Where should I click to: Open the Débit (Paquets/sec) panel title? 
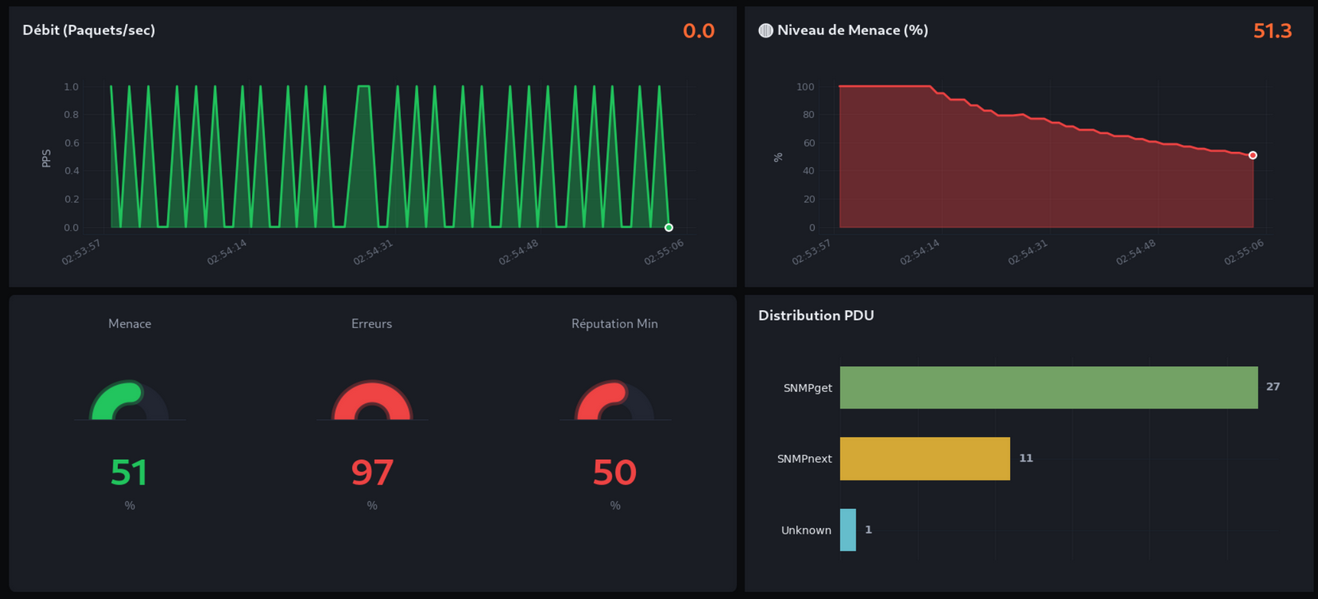[89, 31]
